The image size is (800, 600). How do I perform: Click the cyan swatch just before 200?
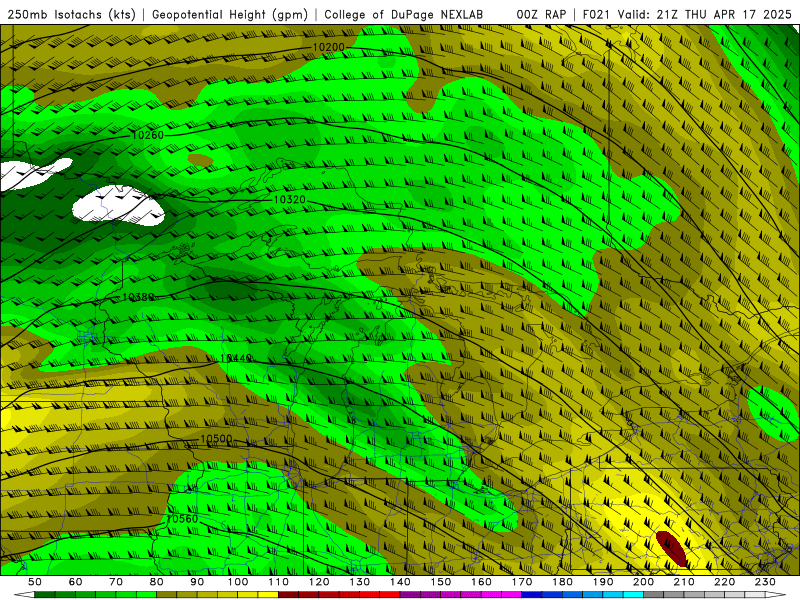click(633, 595)
